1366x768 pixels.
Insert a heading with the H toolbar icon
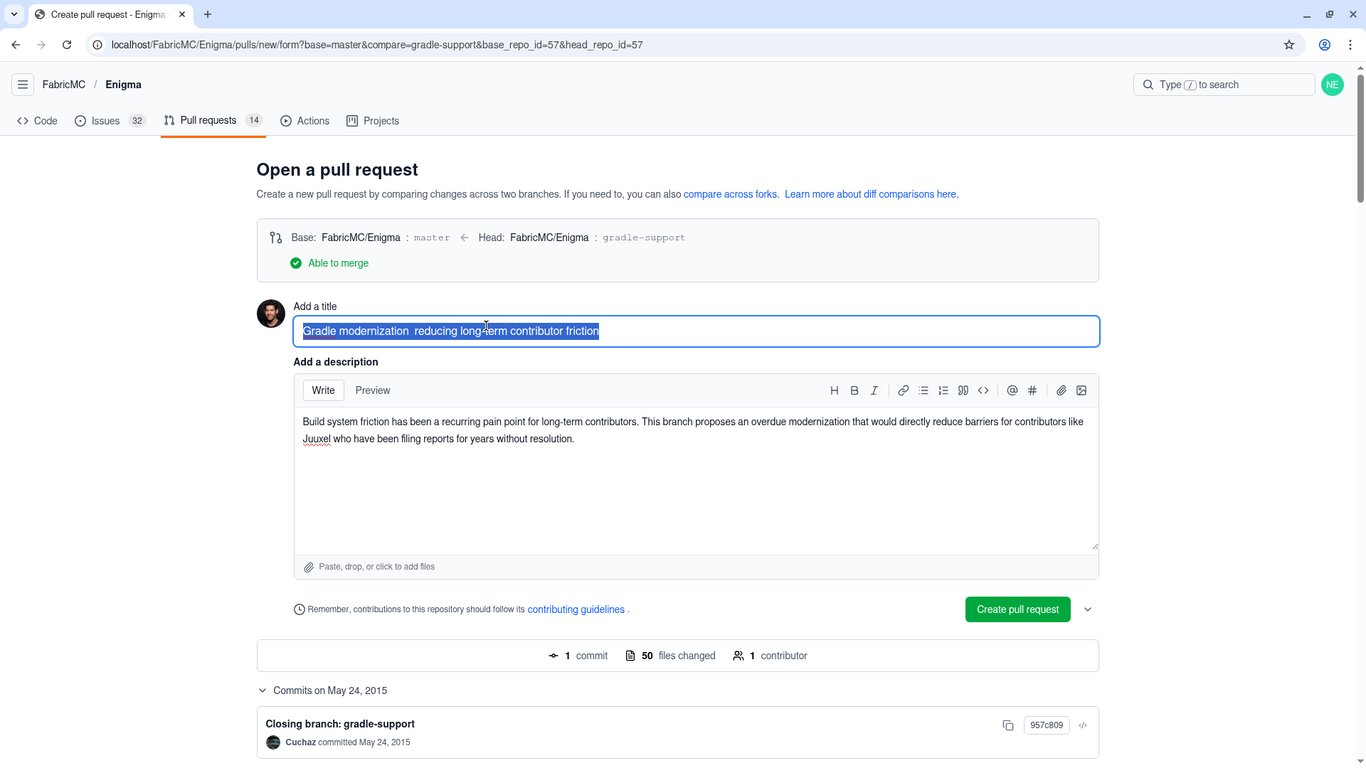834,391
